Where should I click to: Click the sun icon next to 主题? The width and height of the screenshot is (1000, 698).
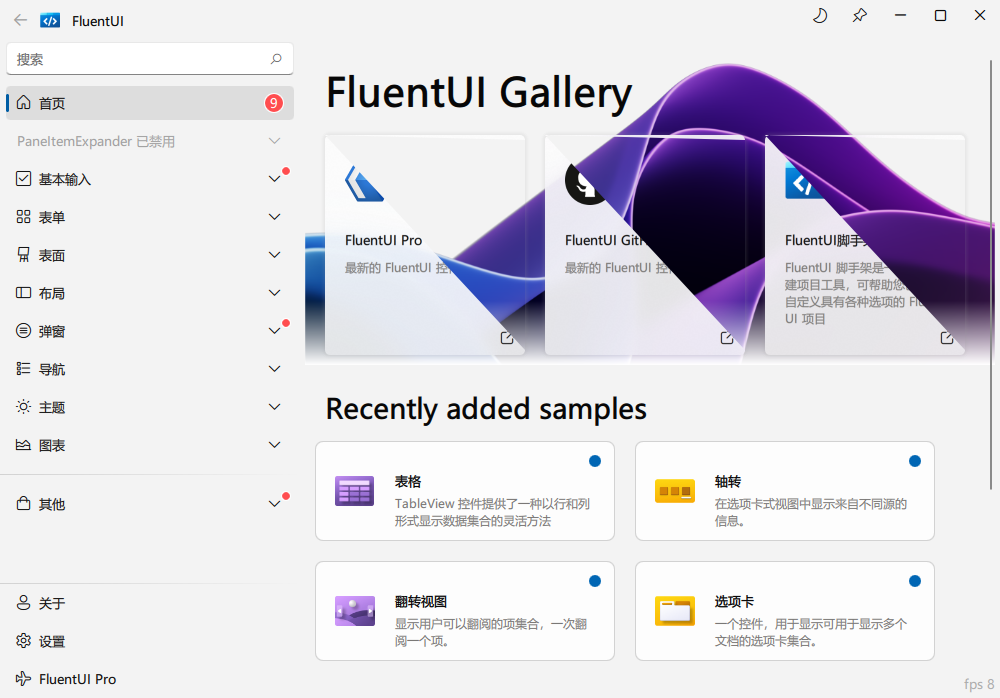pos(24,407)
